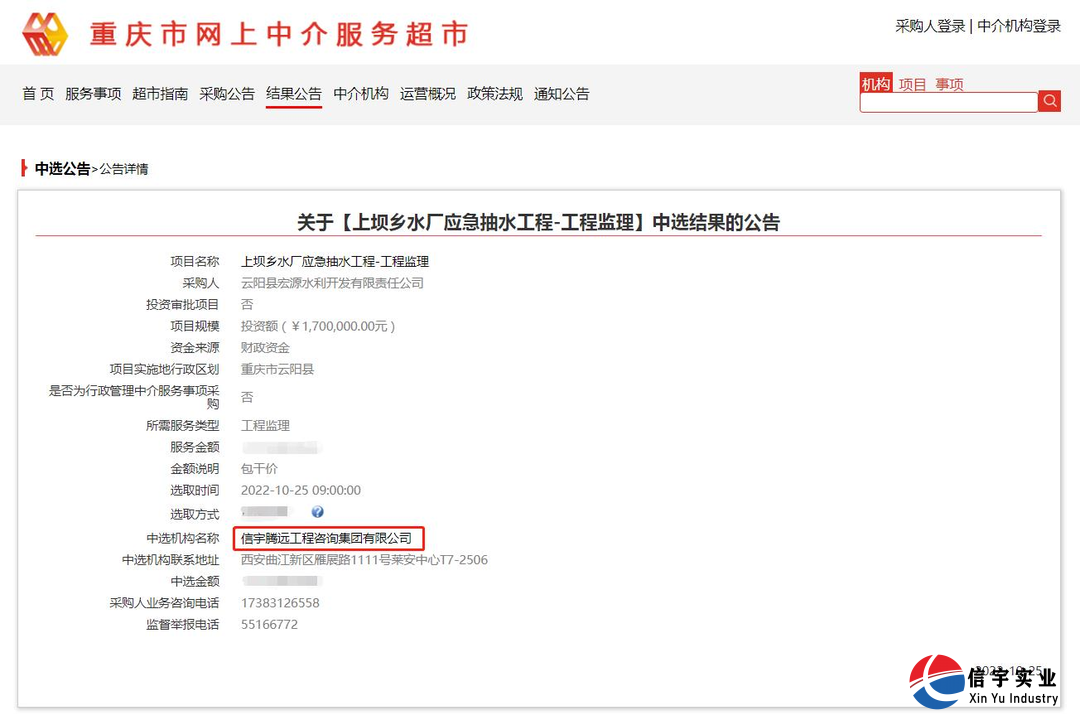
Task: Select the 机构 search type
Action: tap(875, 83)
